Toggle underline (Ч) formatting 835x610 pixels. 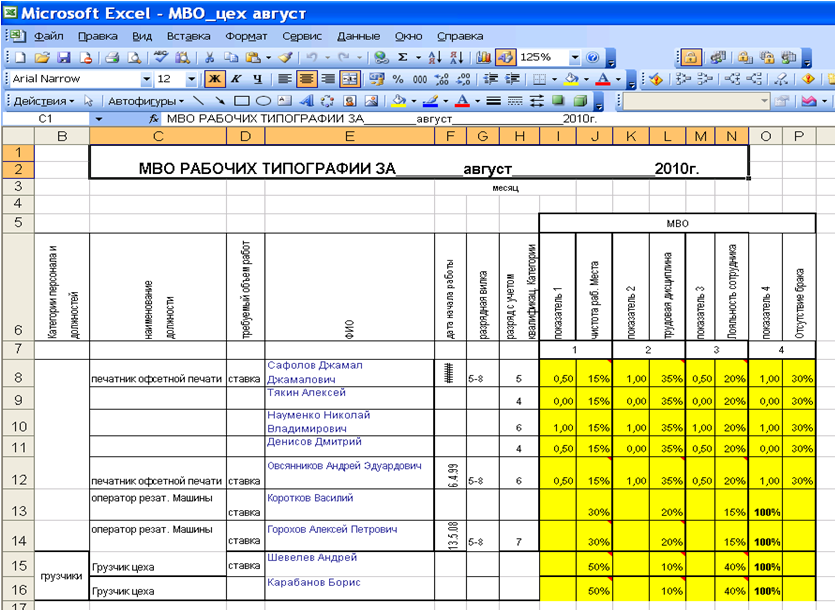pos(258,79)
